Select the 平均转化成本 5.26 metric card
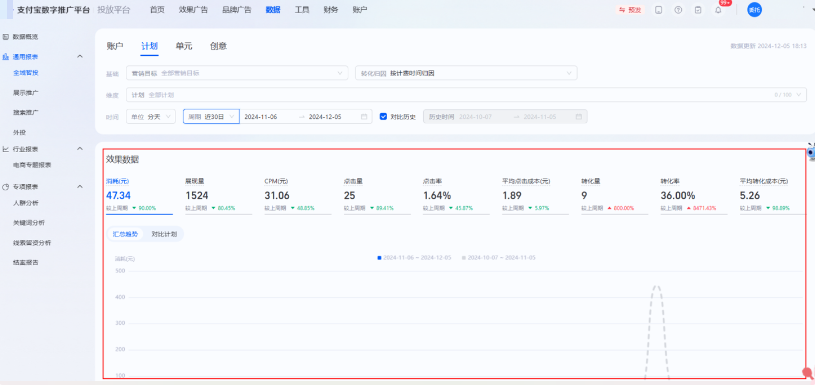This screenshot has height=385, width=815. click(772, 195)
